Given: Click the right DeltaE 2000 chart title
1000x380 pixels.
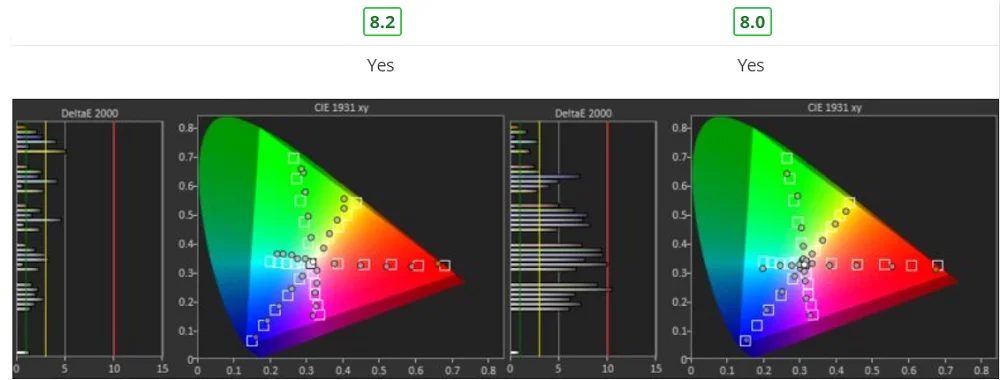Looking at the screenshot, I should [x=583, y=113].
